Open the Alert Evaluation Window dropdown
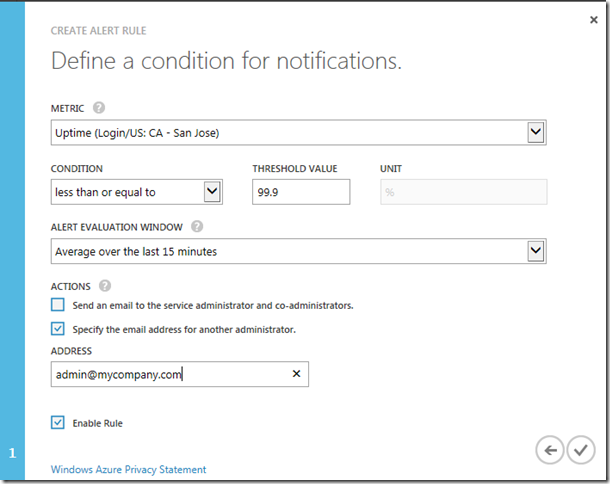Viewport: 610px width, 484px height. pos(536,251)
